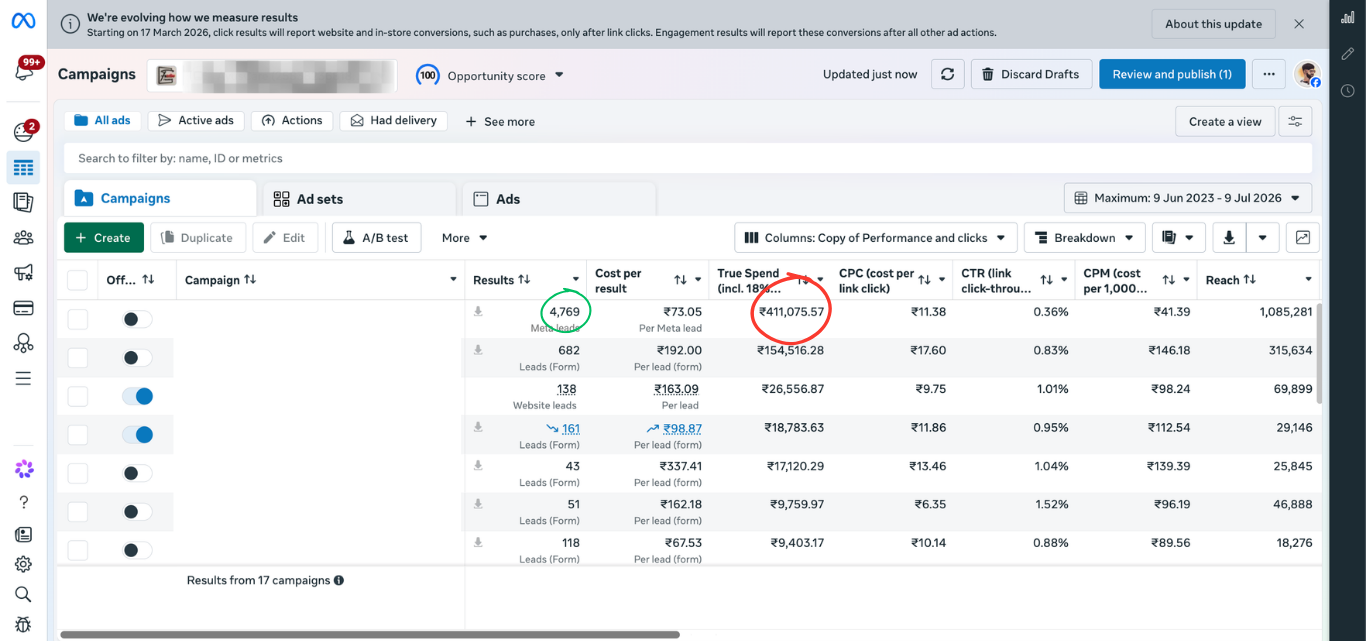
Task: Open the reports icon dropdown
Action: pos(1178,238)
